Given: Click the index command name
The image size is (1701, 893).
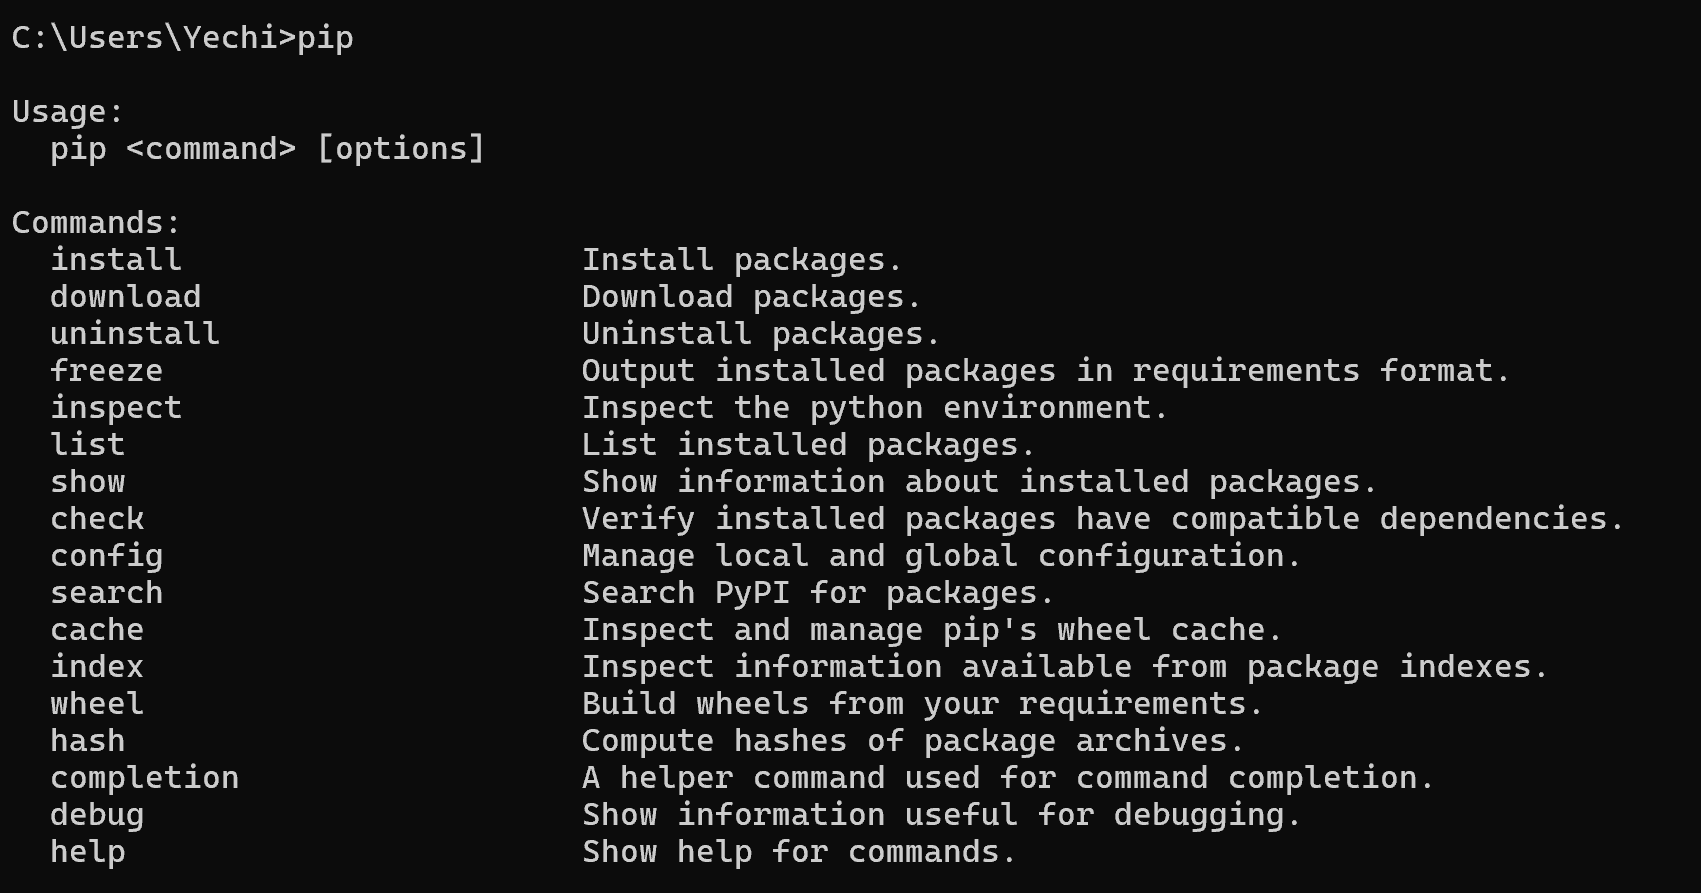Looking at the screenshot, I should point(97,666).
